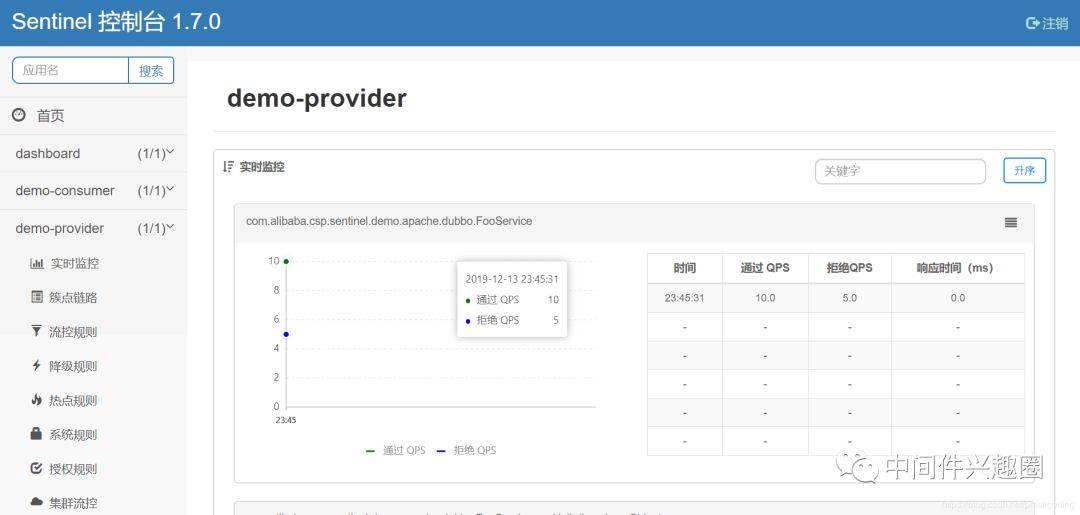Click the 时间 column header
This screenshot has height=515, width=1080.
tap(685, 268)
